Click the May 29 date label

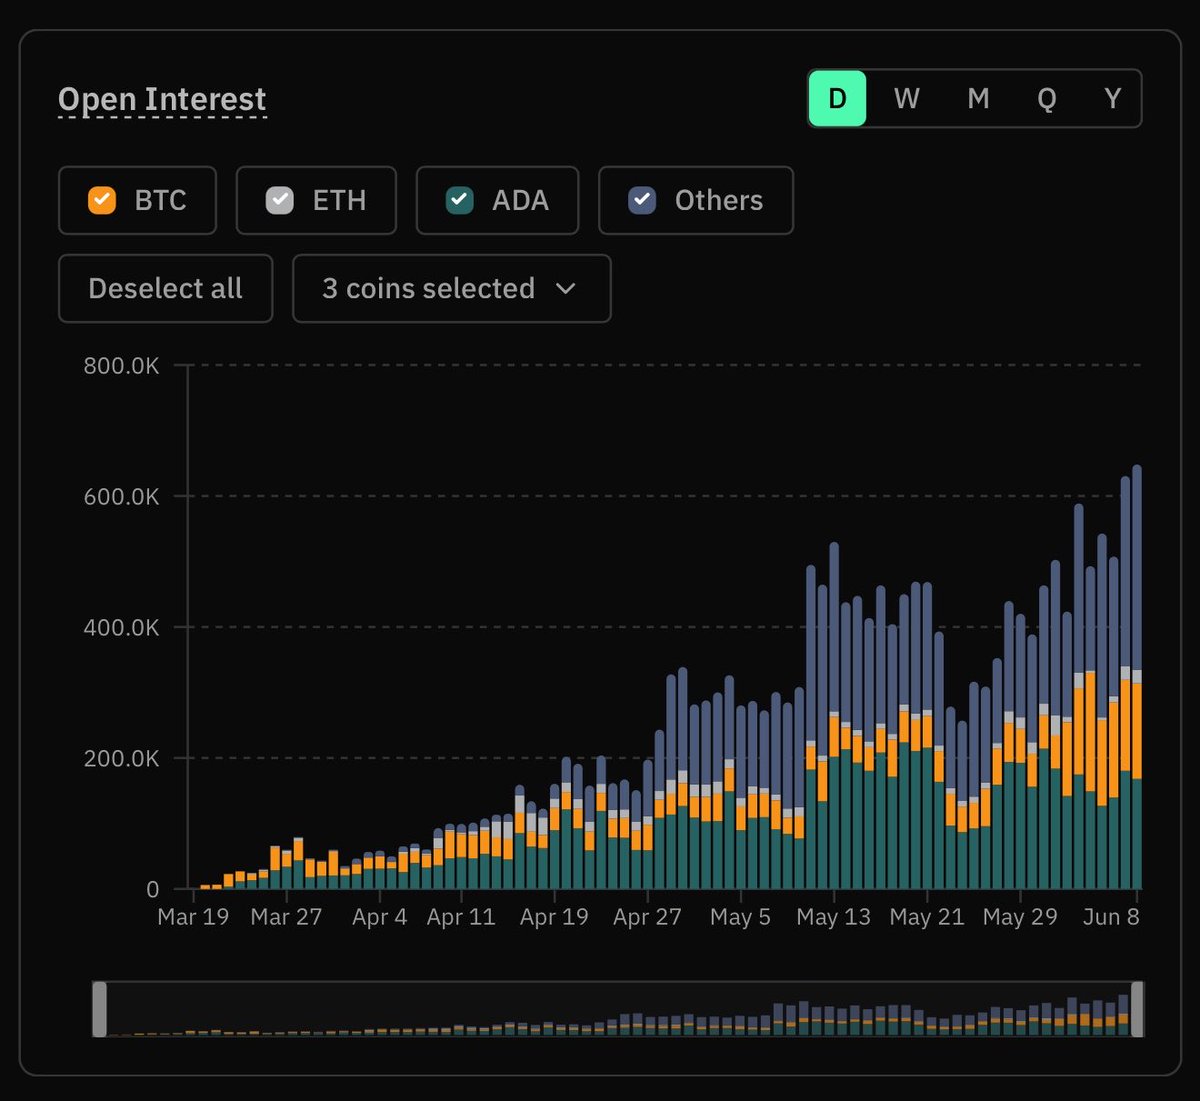(1020, 917)
